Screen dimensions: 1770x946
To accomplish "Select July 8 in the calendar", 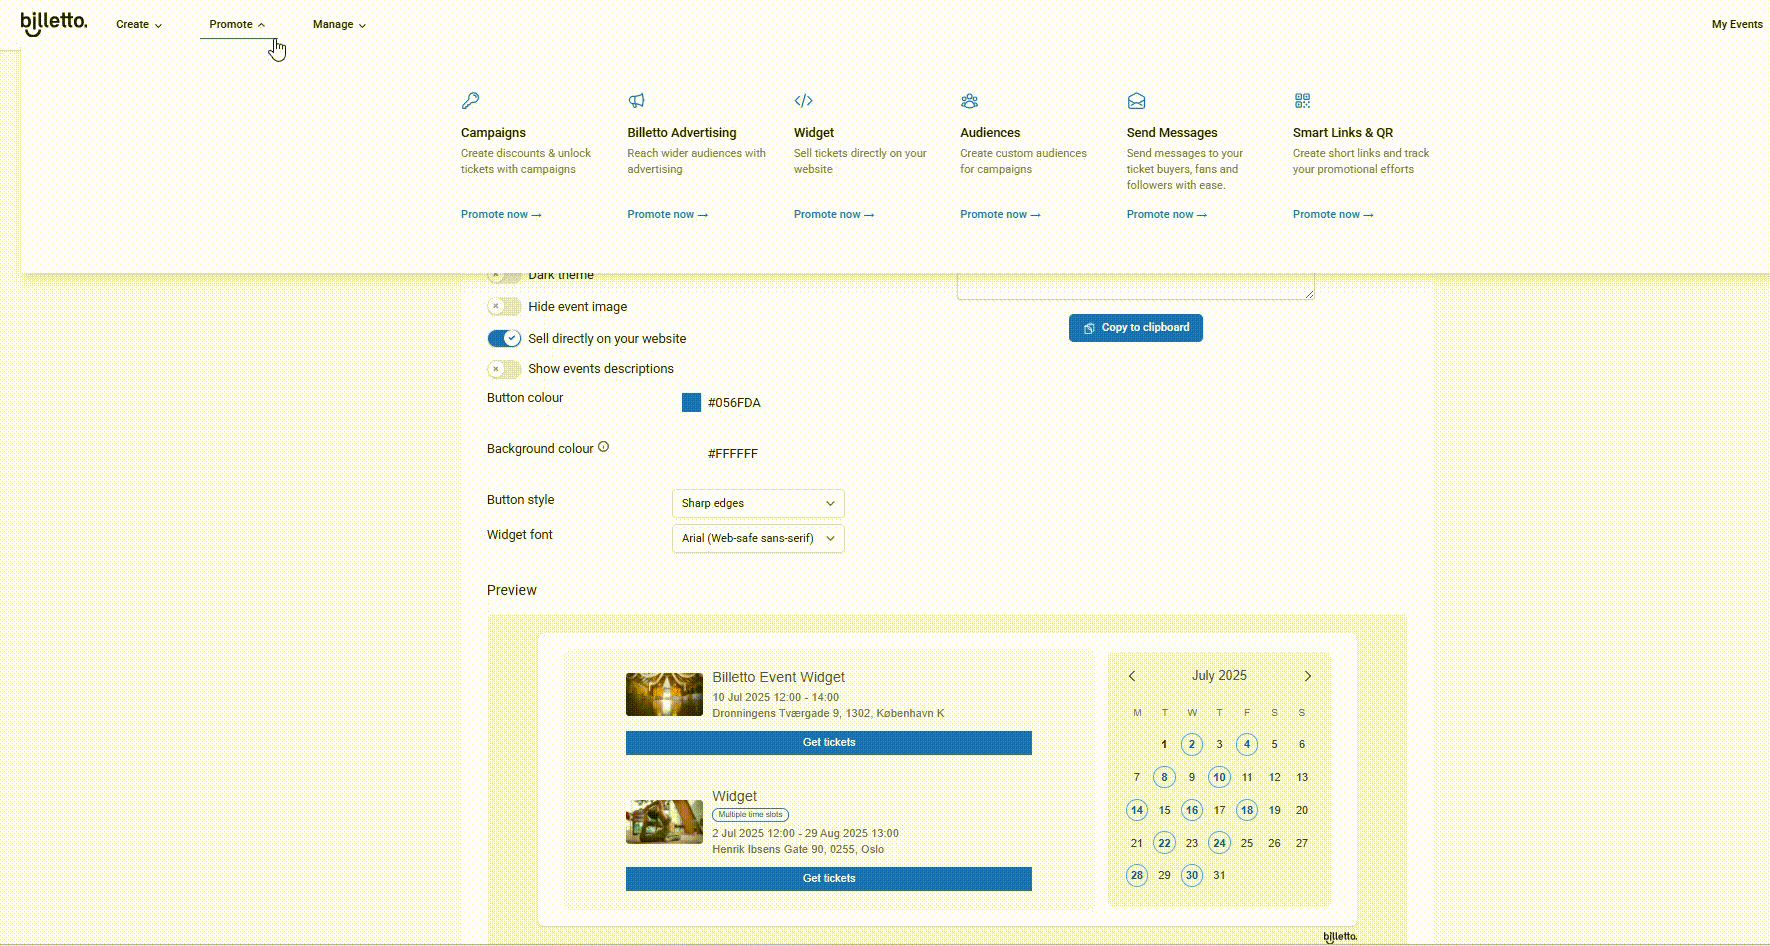I will coord(1164,777).
